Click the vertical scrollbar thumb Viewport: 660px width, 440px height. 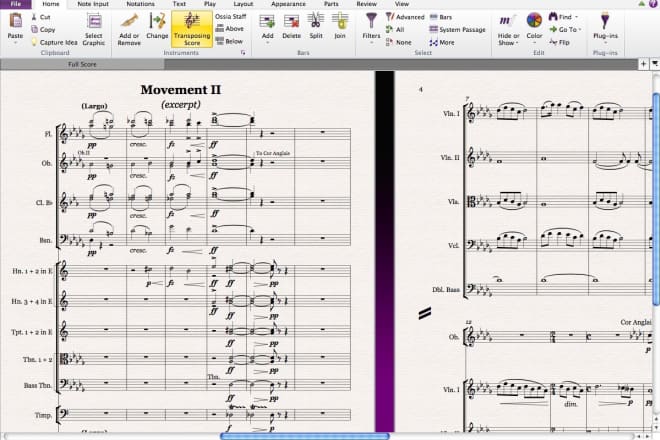coord(656,199)
